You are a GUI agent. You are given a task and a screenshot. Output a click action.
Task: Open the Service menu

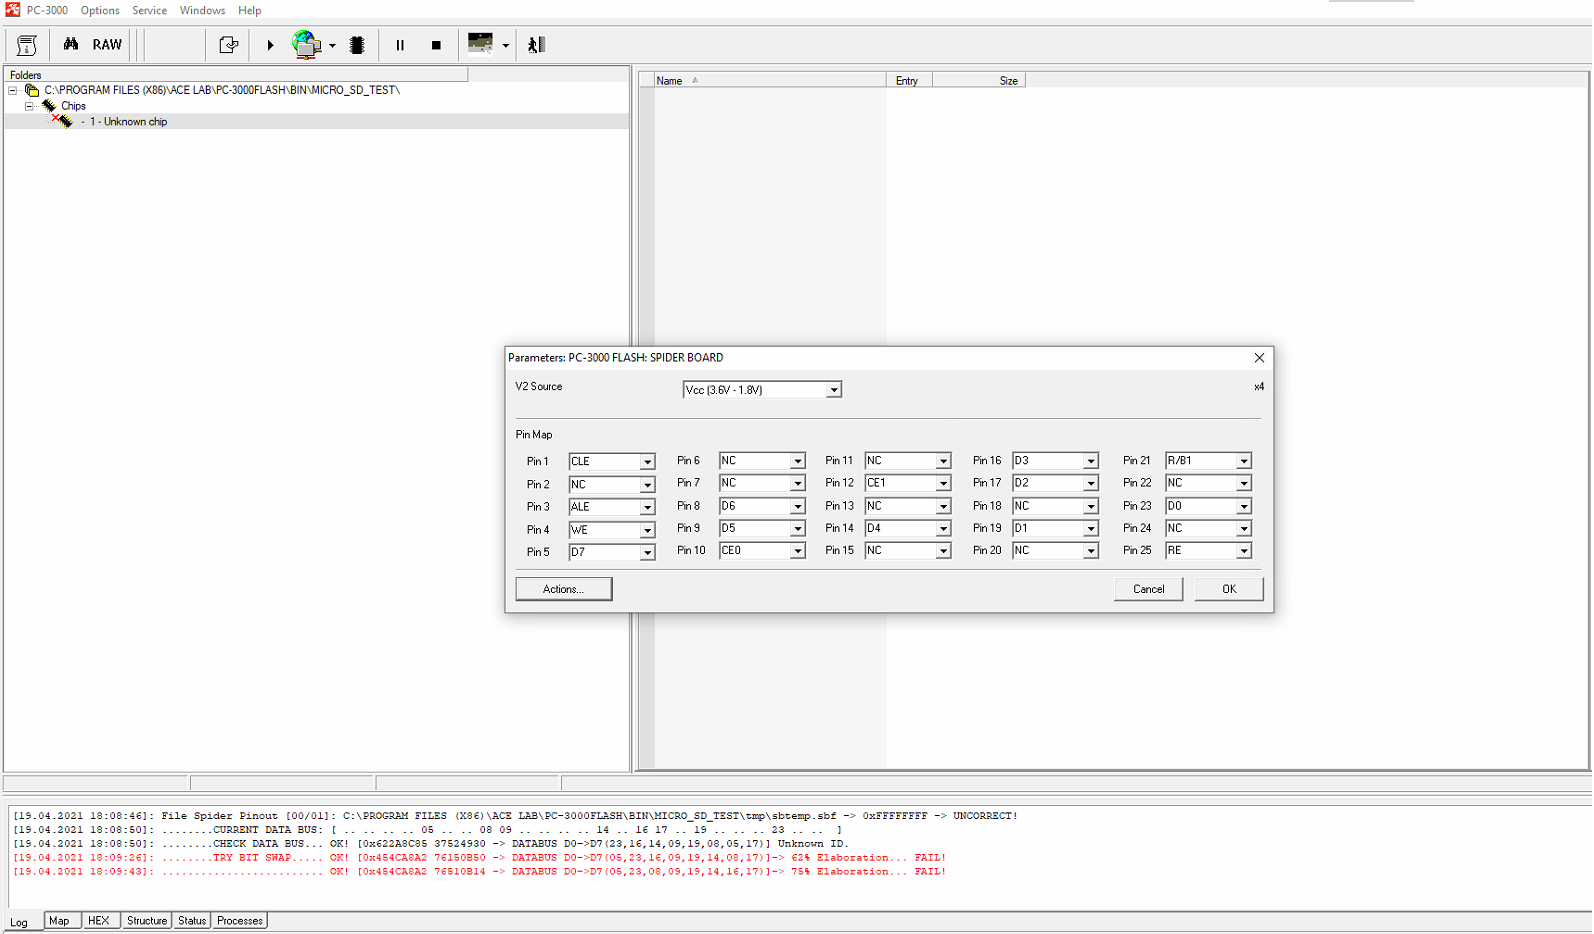tap(149, 10)
